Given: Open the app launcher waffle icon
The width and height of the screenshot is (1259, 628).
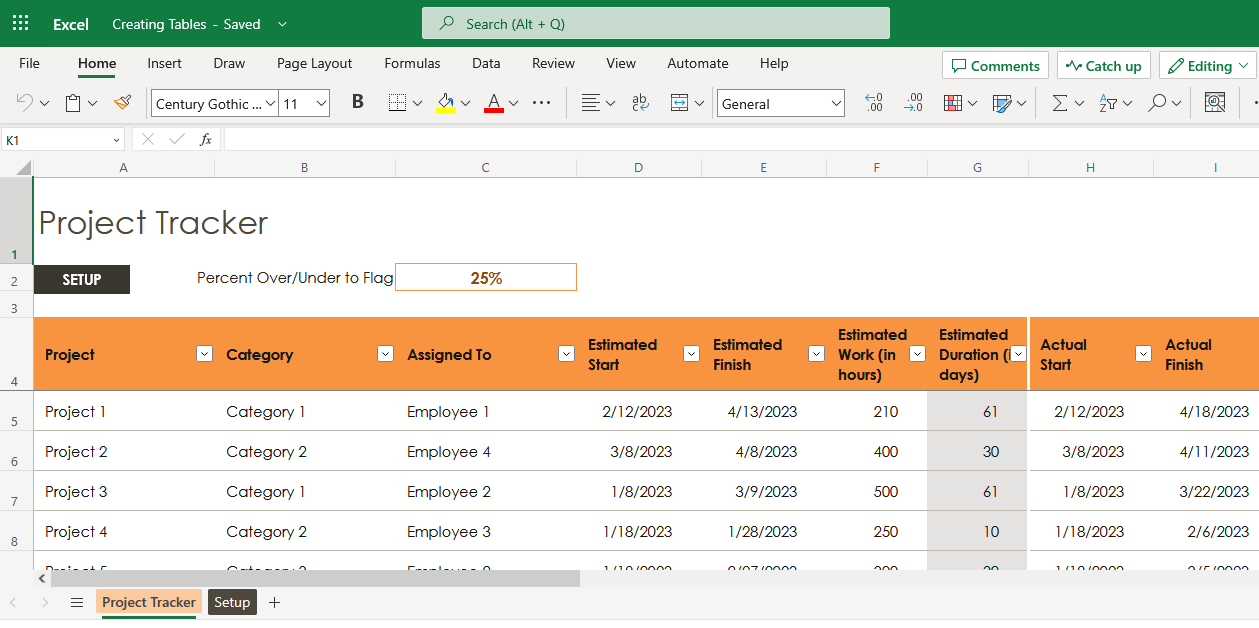Looking at the screenshot, I should 20,23.
